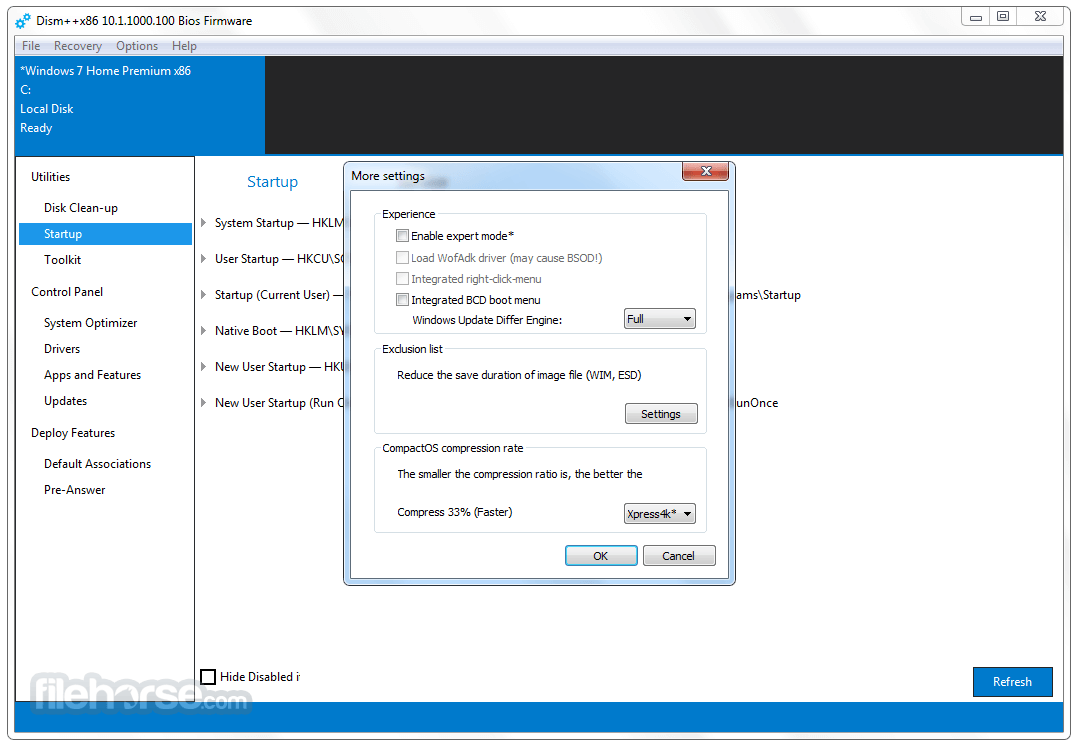Expand Native Boot entry
The height and width of the screenshot is (745, 1077).
point(203,330)
